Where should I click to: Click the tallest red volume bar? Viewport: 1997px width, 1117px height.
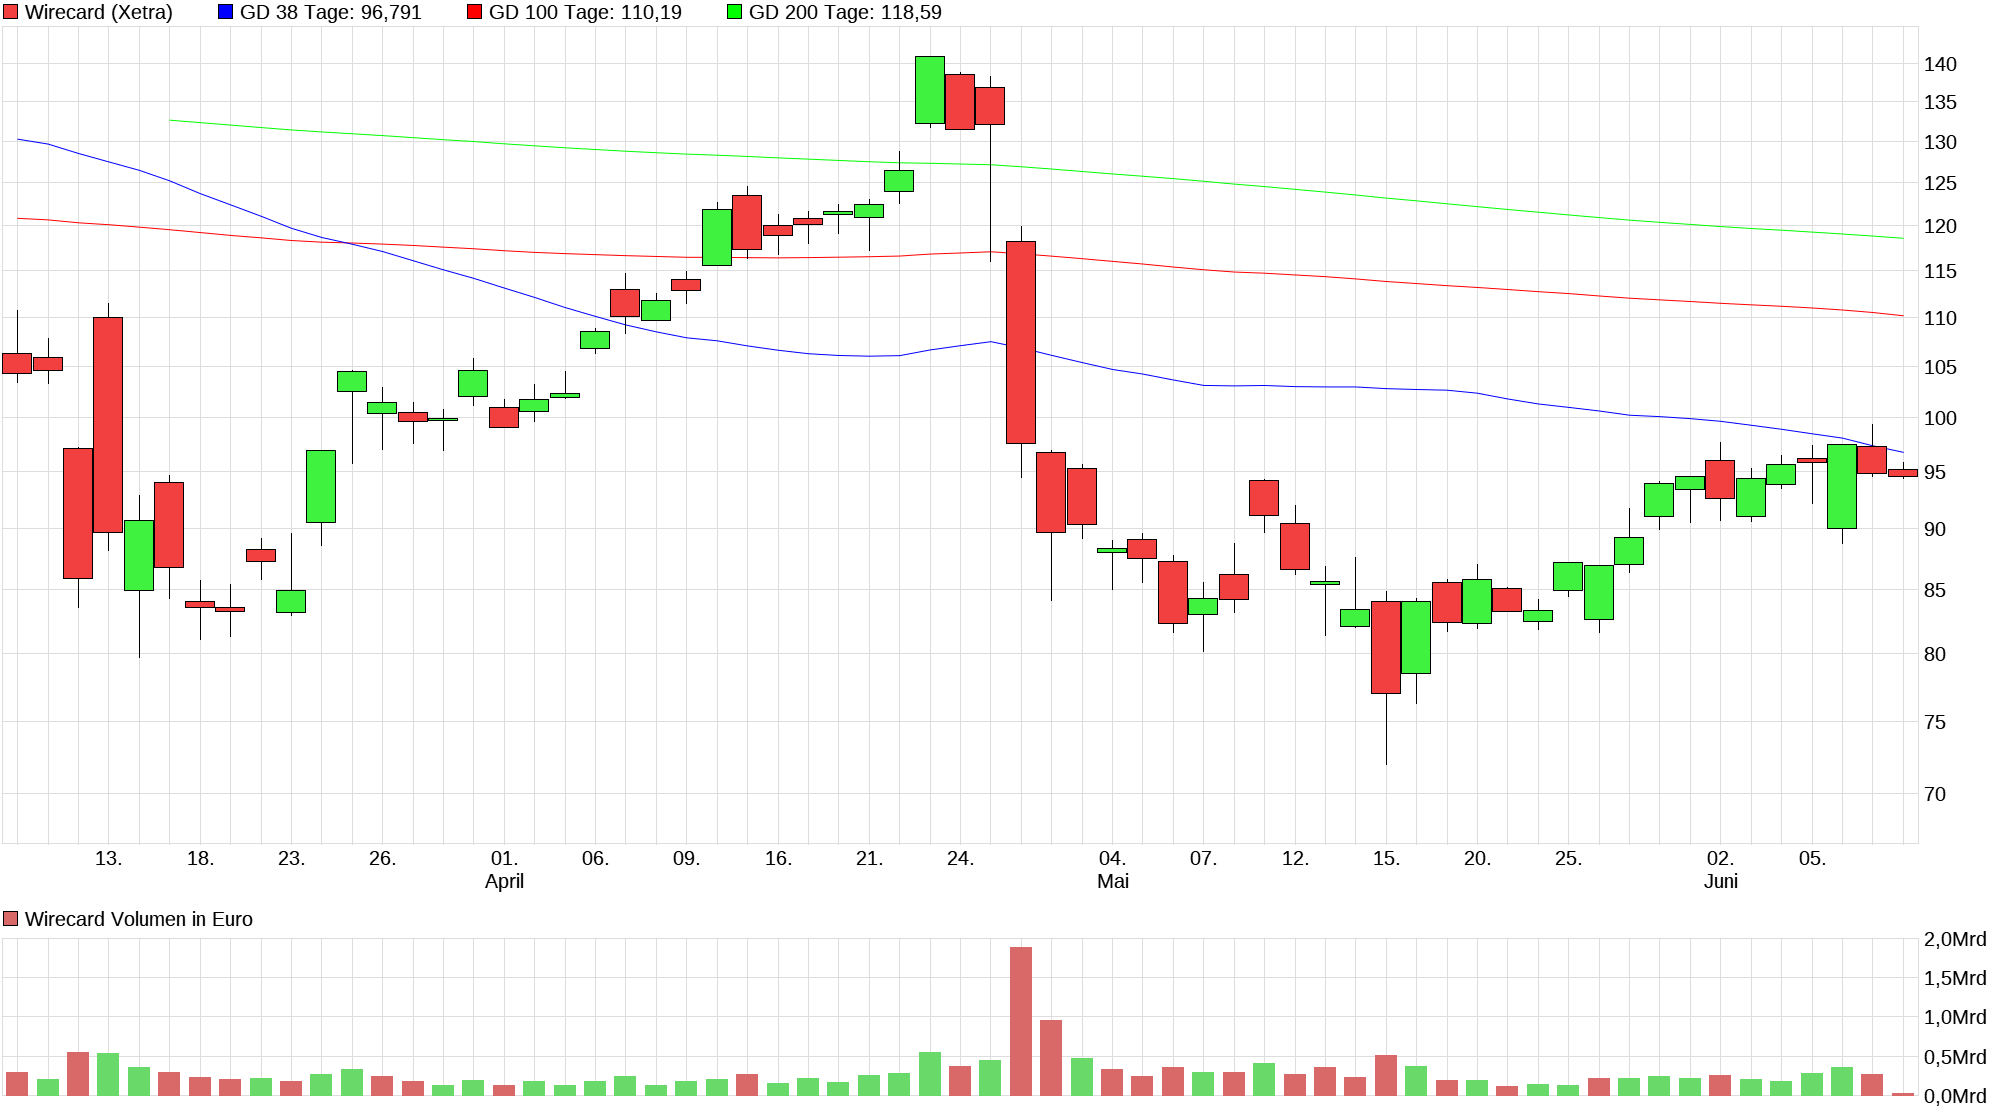point(1020,1020)
